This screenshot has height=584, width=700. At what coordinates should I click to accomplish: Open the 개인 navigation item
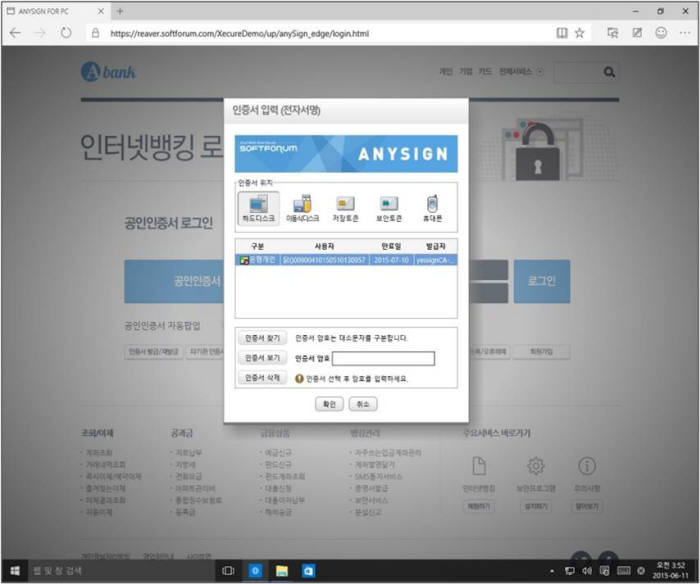446,72
